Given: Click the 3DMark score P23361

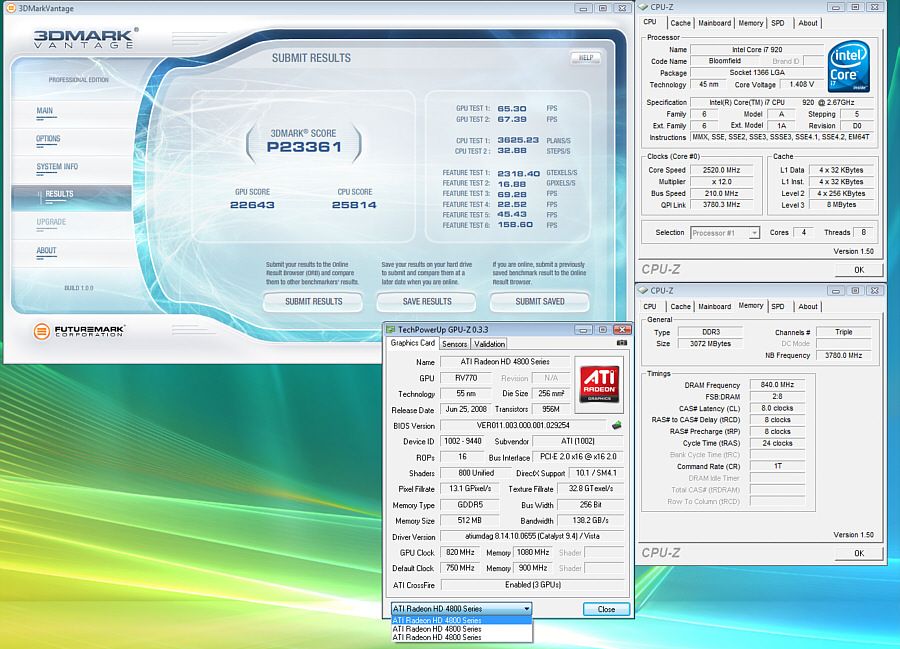Looking at the screenshot, I should (x=304, y=147).
